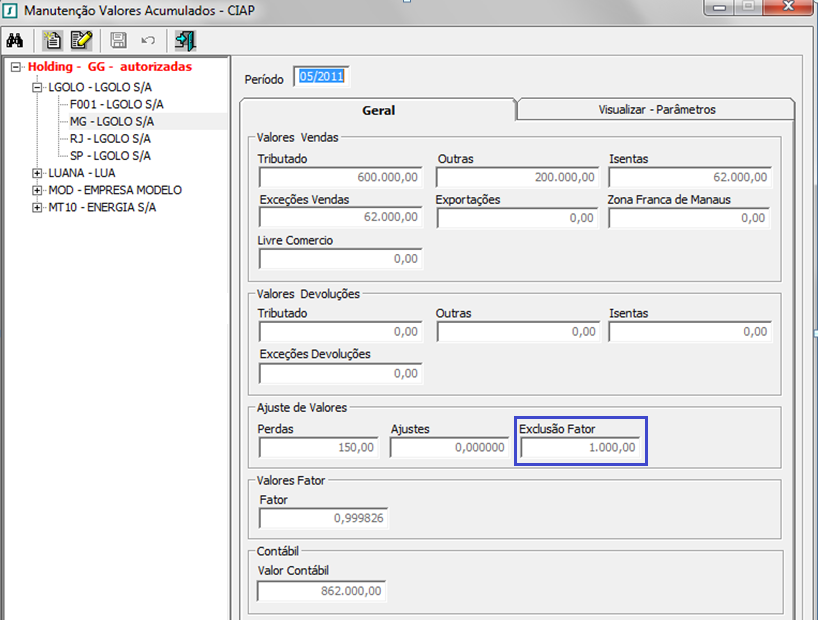Expand the MT10 - ENERGIA S/A node
Screen dimensions: 818x620
coord(37,207)
